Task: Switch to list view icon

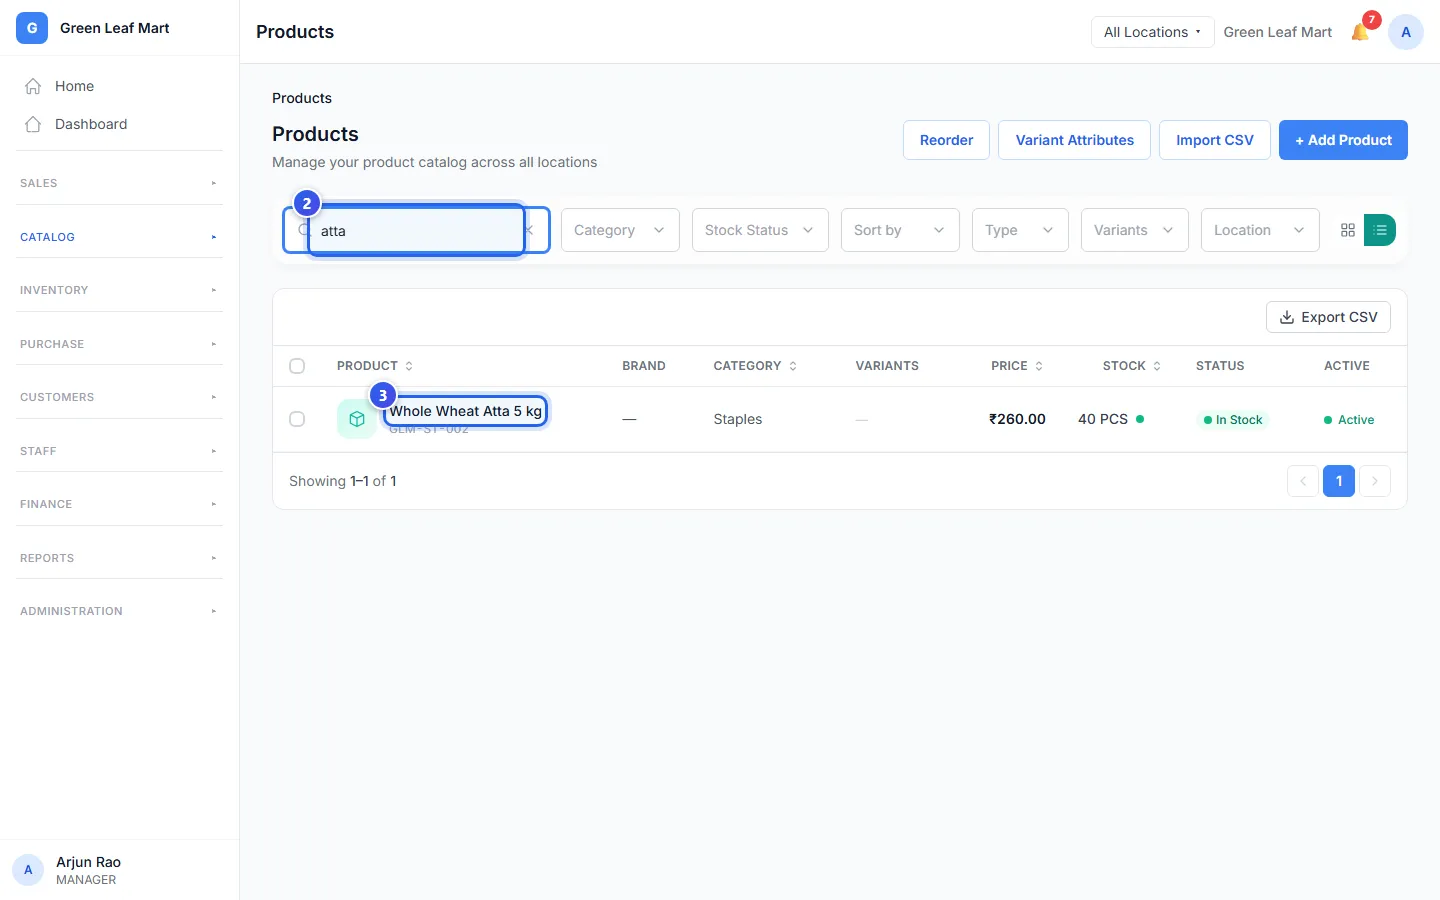Action: [1380, 230]
